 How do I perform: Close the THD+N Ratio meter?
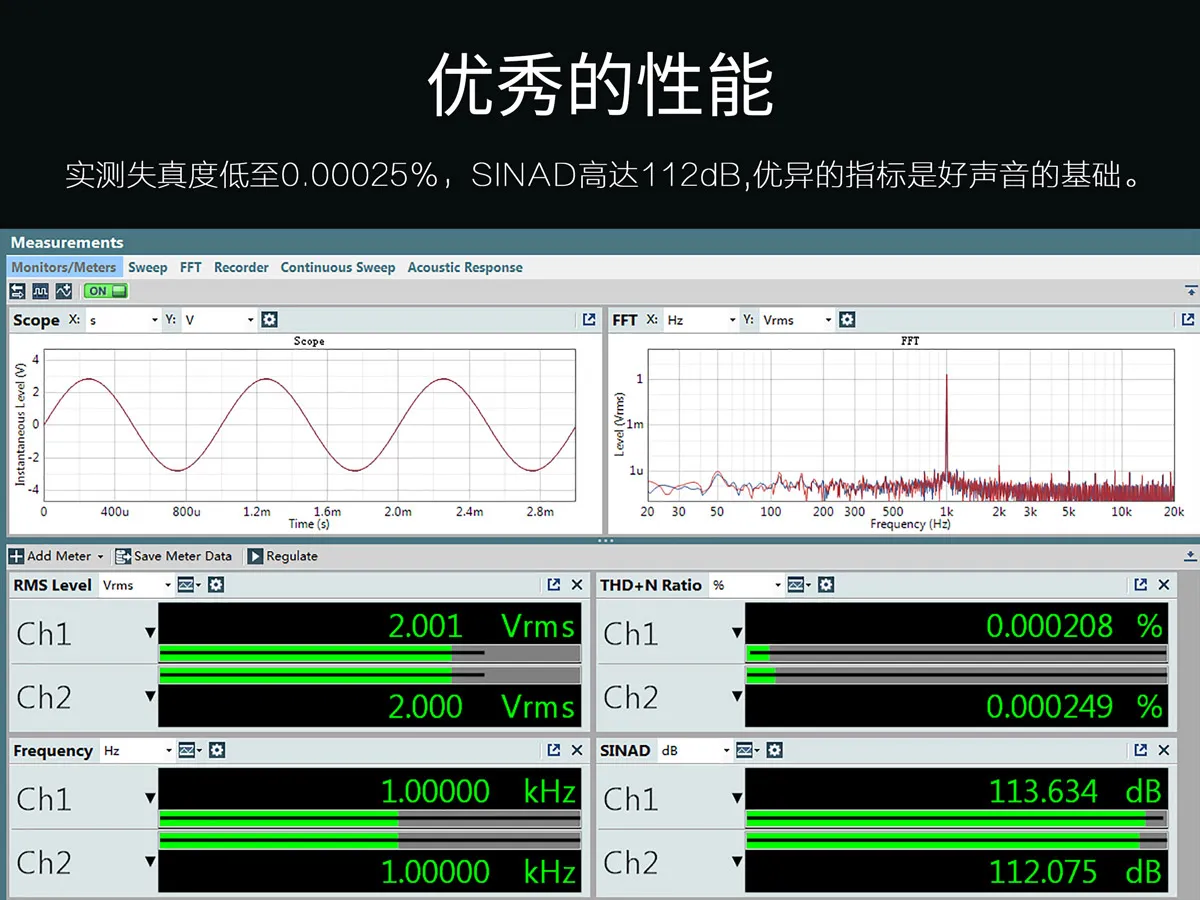point(1164,585)
